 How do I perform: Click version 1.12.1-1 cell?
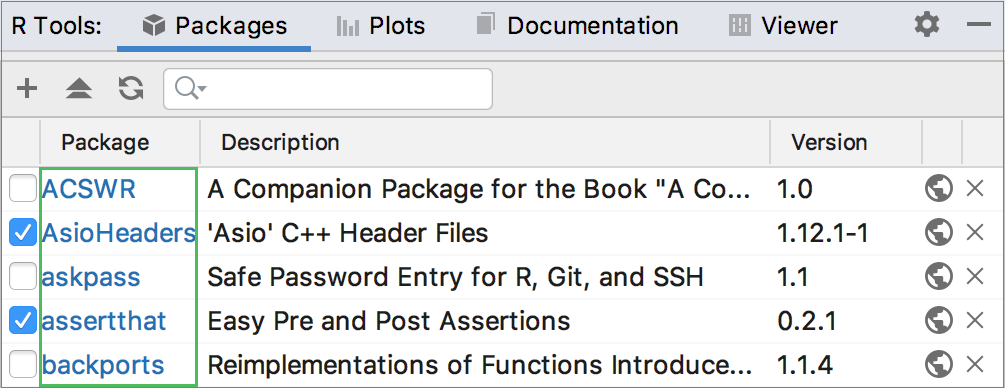823,233
